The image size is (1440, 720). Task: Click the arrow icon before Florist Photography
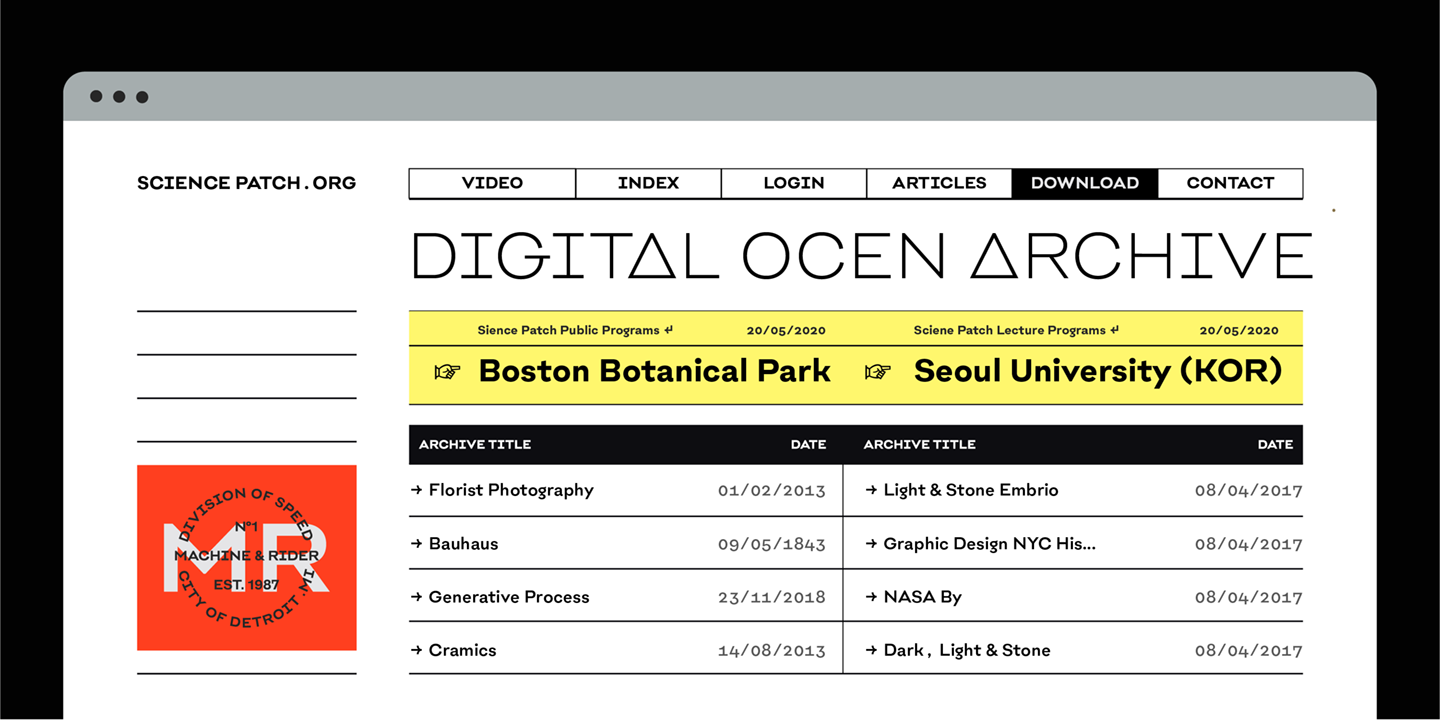pyautogui.click(x=416, y=490)
